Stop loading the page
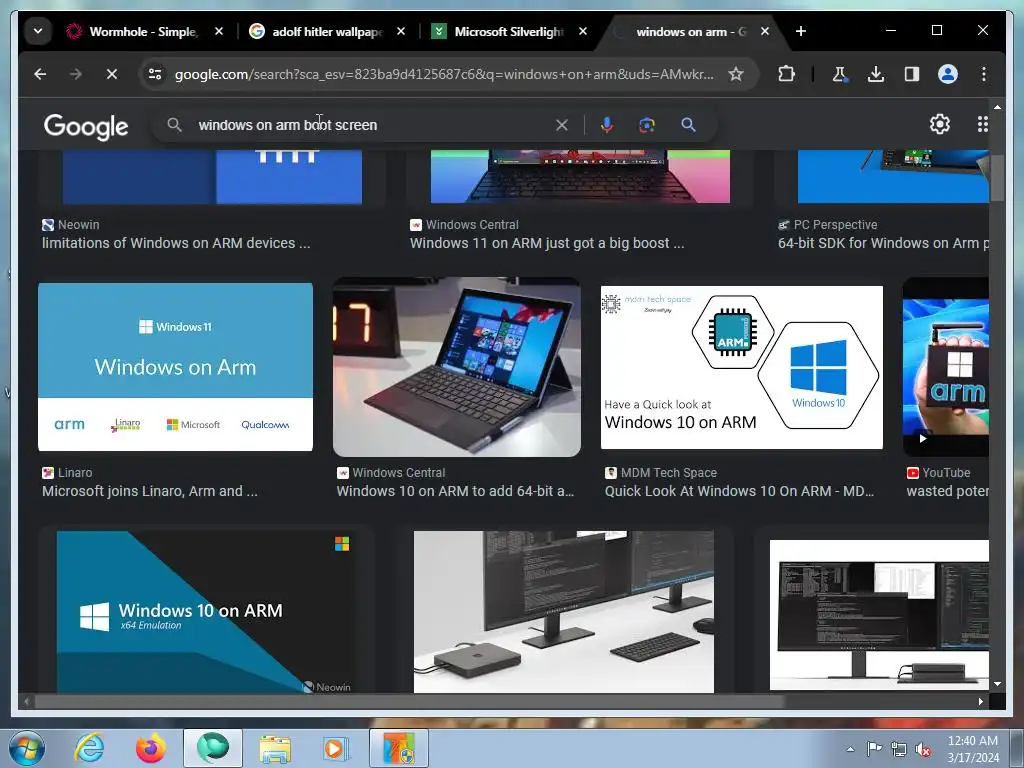 point(112,74)
